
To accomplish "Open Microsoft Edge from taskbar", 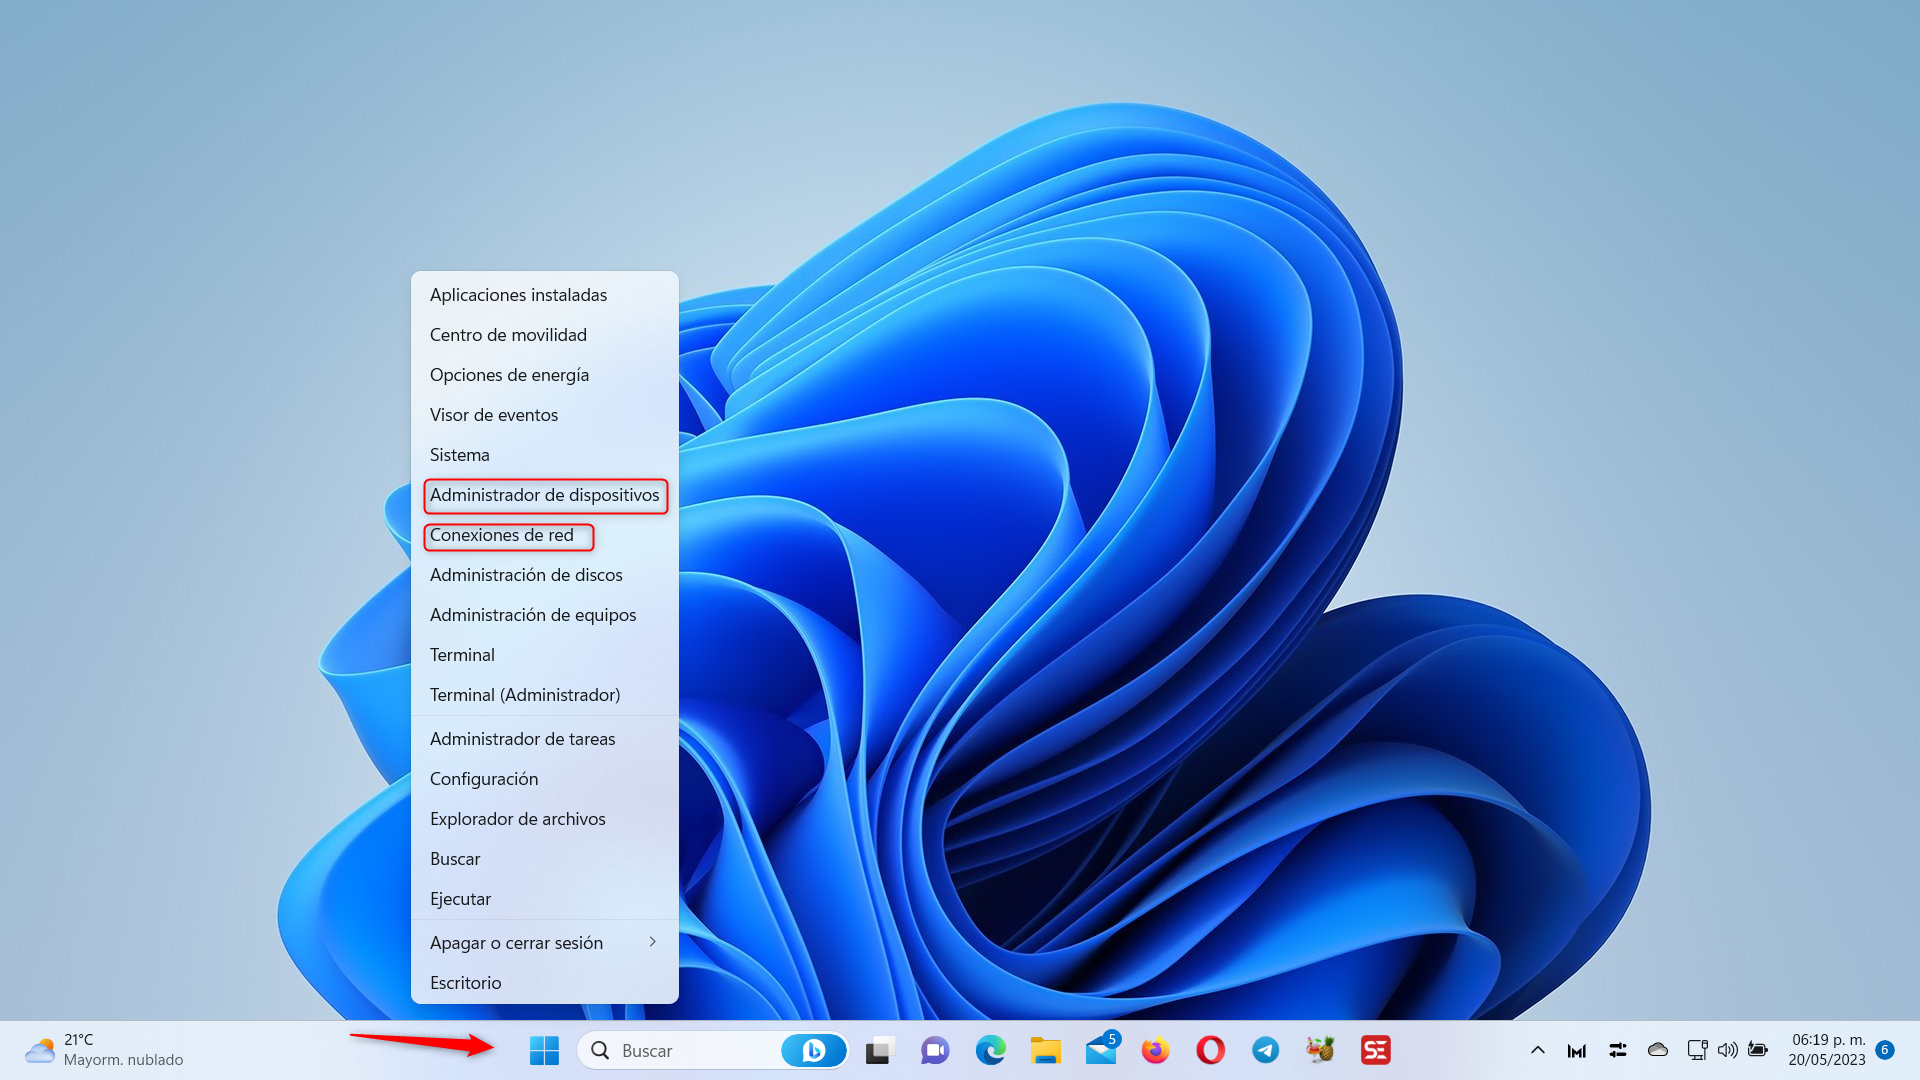I will point(990,1050).
